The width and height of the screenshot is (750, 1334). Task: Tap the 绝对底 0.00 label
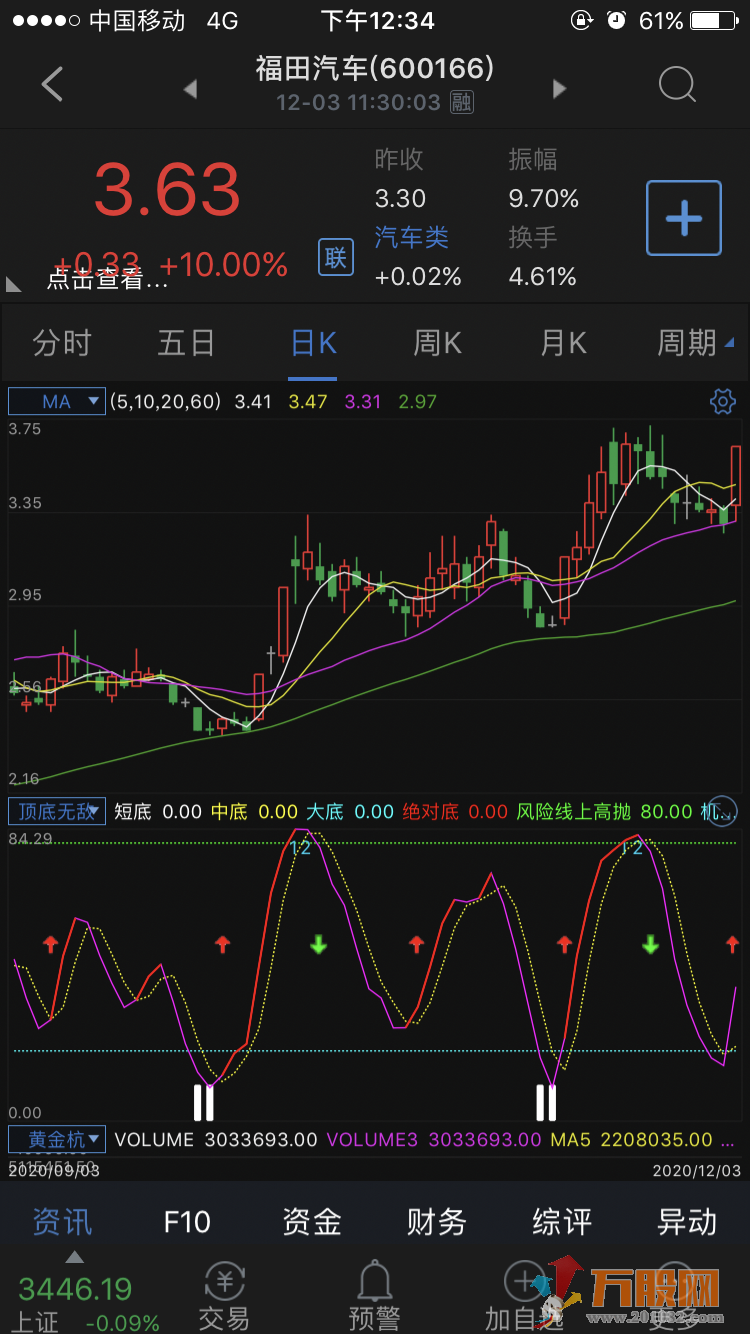(455, 811)
